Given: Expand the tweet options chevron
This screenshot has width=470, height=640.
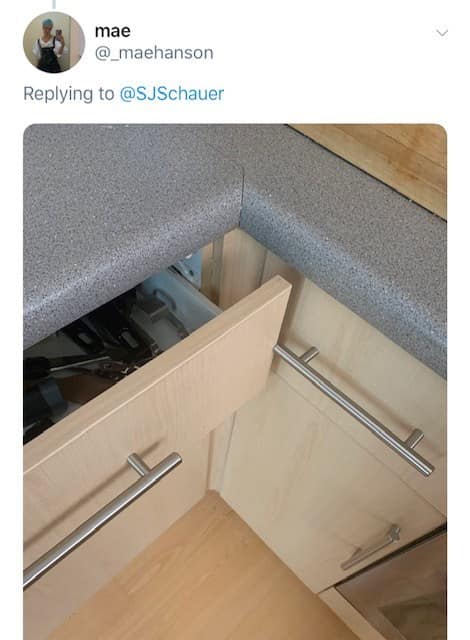Looking at the screenshot, I should [442, 33].
